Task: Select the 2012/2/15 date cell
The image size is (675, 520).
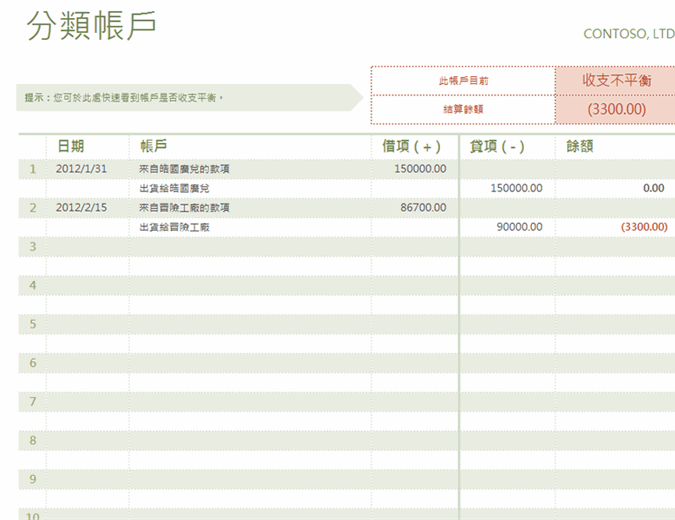Action: pyautogui.click(x=81, y=207)
